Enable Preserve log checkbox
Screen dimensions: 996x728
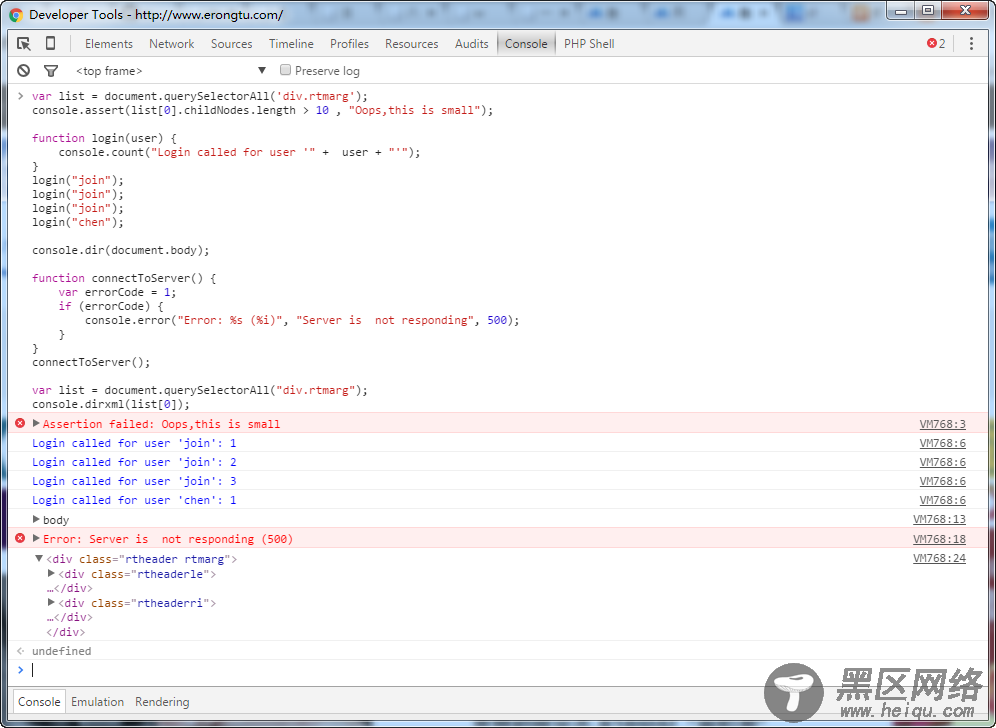click(x=285, y=70)
